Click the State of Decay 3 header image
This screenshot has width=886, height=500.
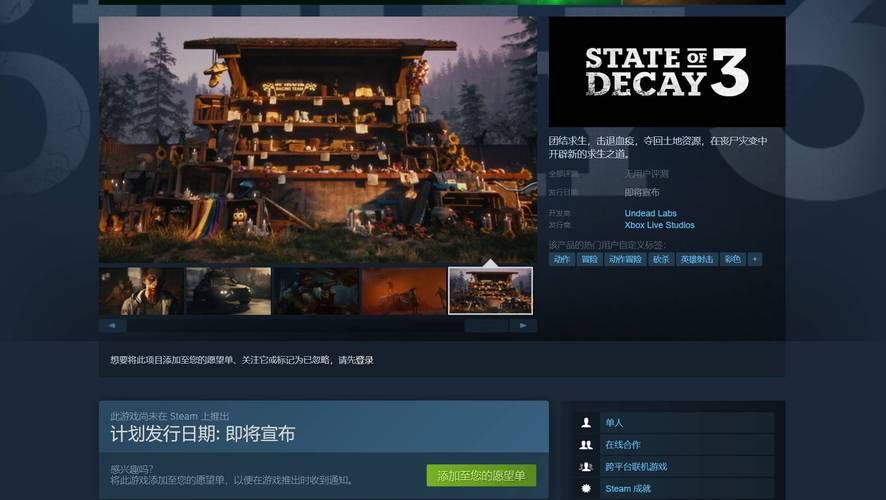[667, 72]
